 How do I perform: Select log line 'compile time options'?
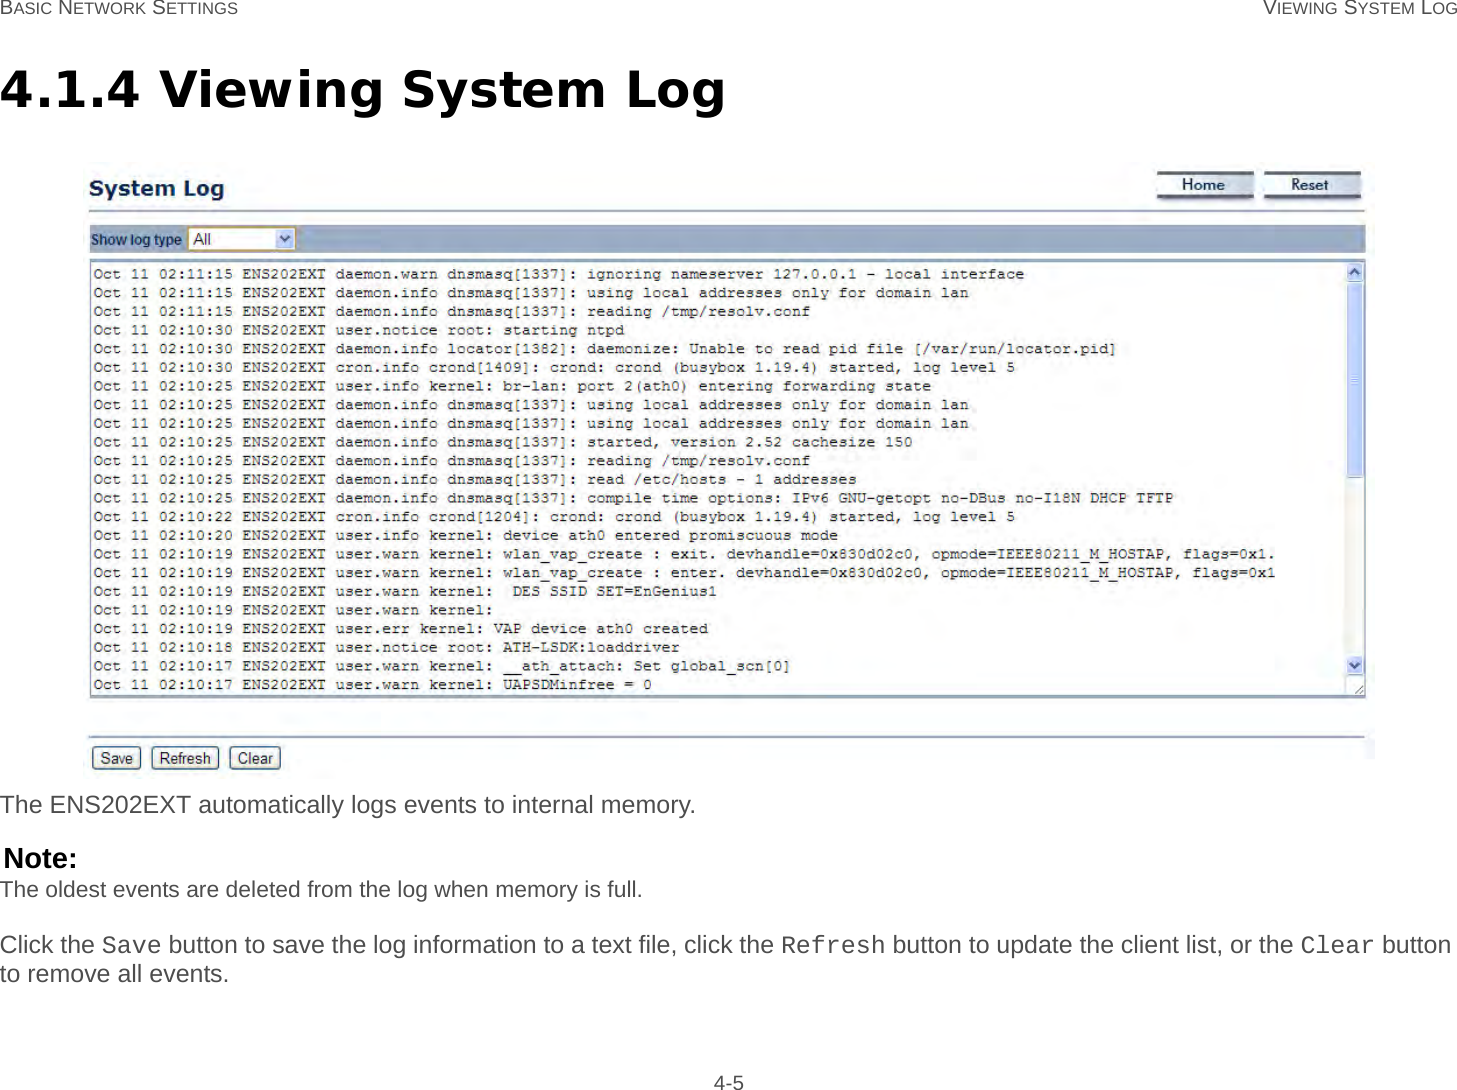tap(634, 498)
